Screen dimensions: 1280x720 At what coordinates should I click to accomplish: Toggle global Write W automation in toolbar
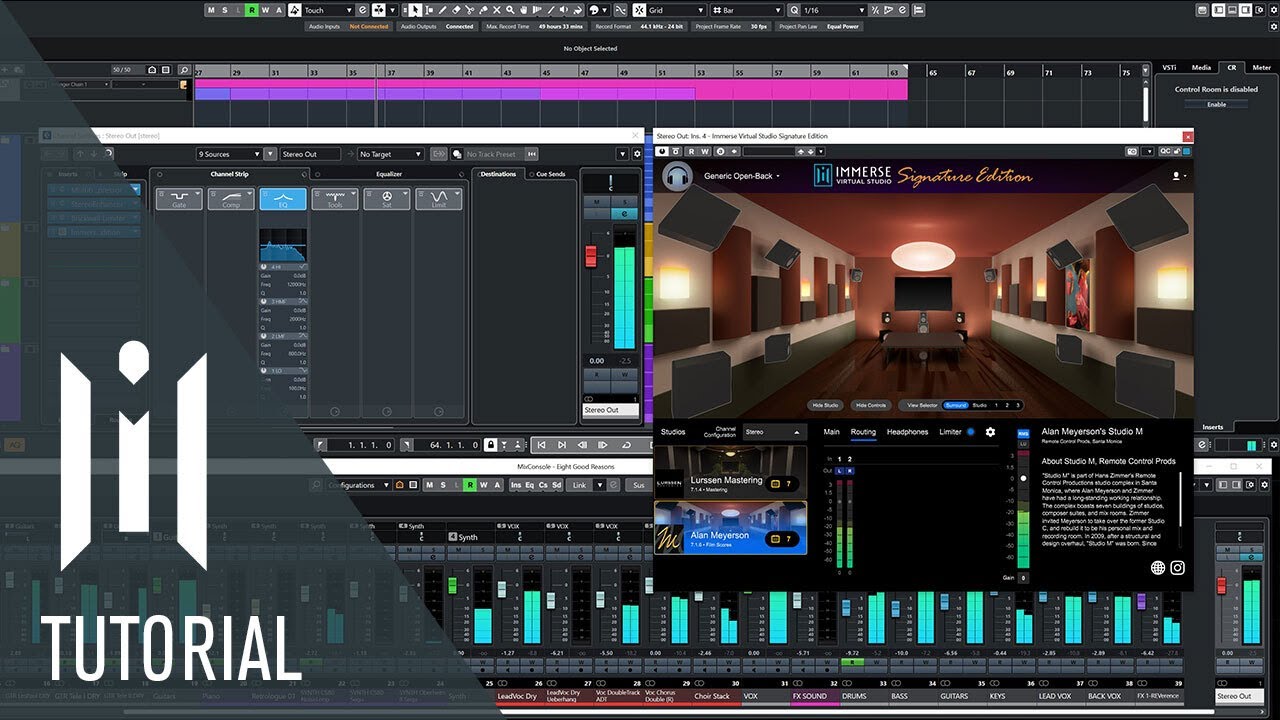[264, 10]
